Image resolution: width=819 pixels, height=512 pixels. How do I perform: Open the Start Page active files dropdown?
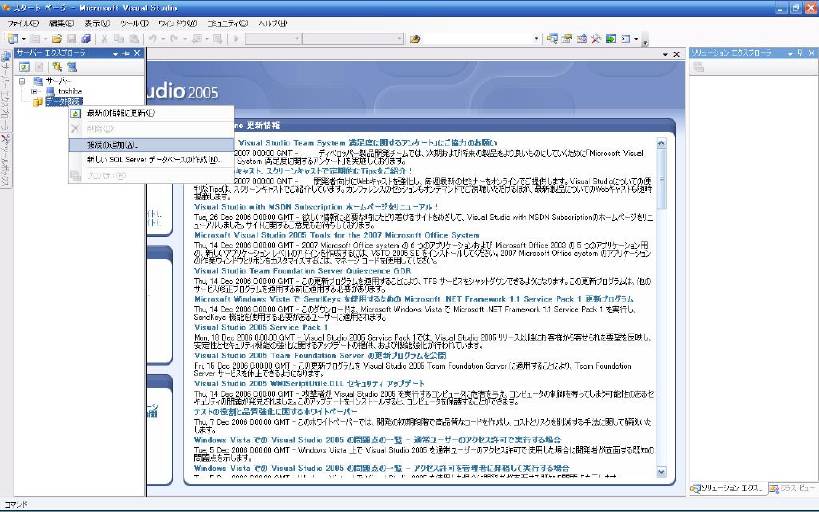665,54
